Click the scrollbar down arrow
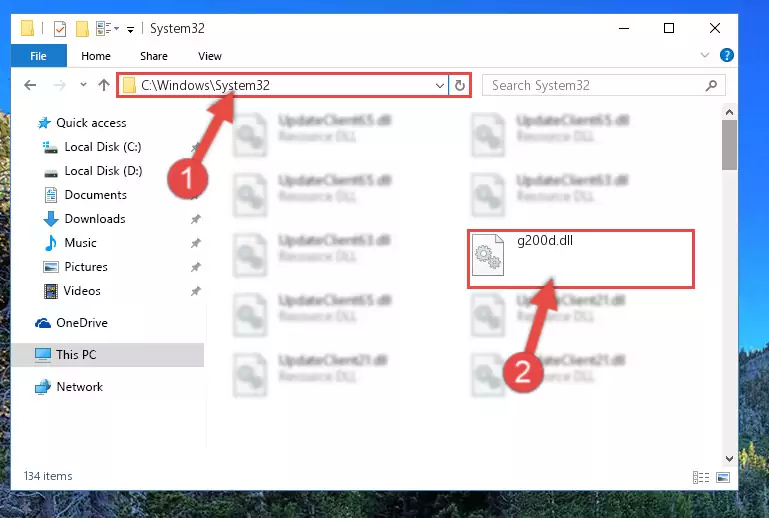Viewport: 769px width, 518px height. 729,459
